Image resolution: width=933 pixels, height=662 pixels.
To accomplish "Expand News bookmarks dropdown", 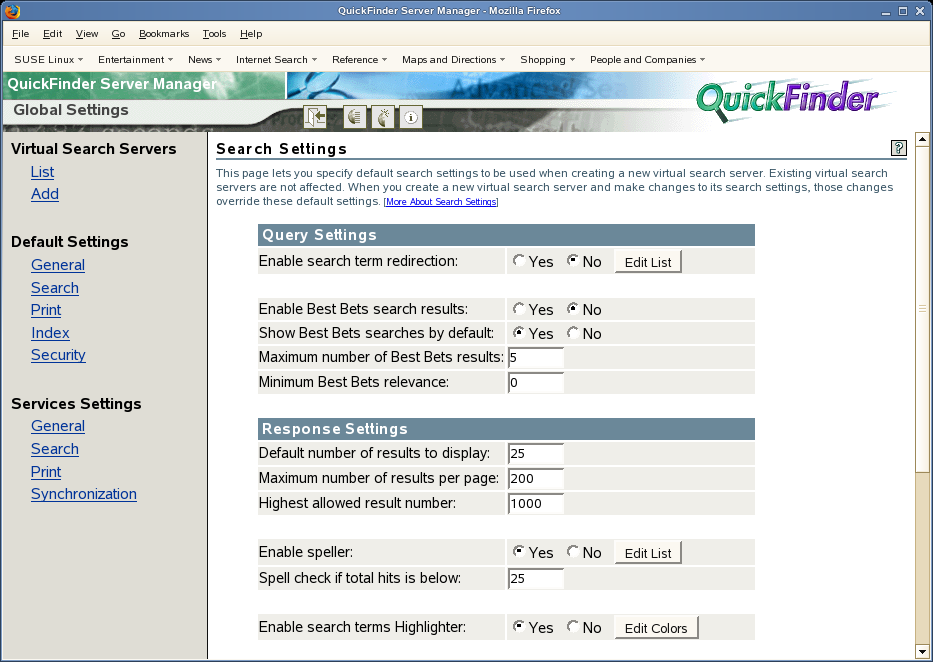I will point(205,59).
